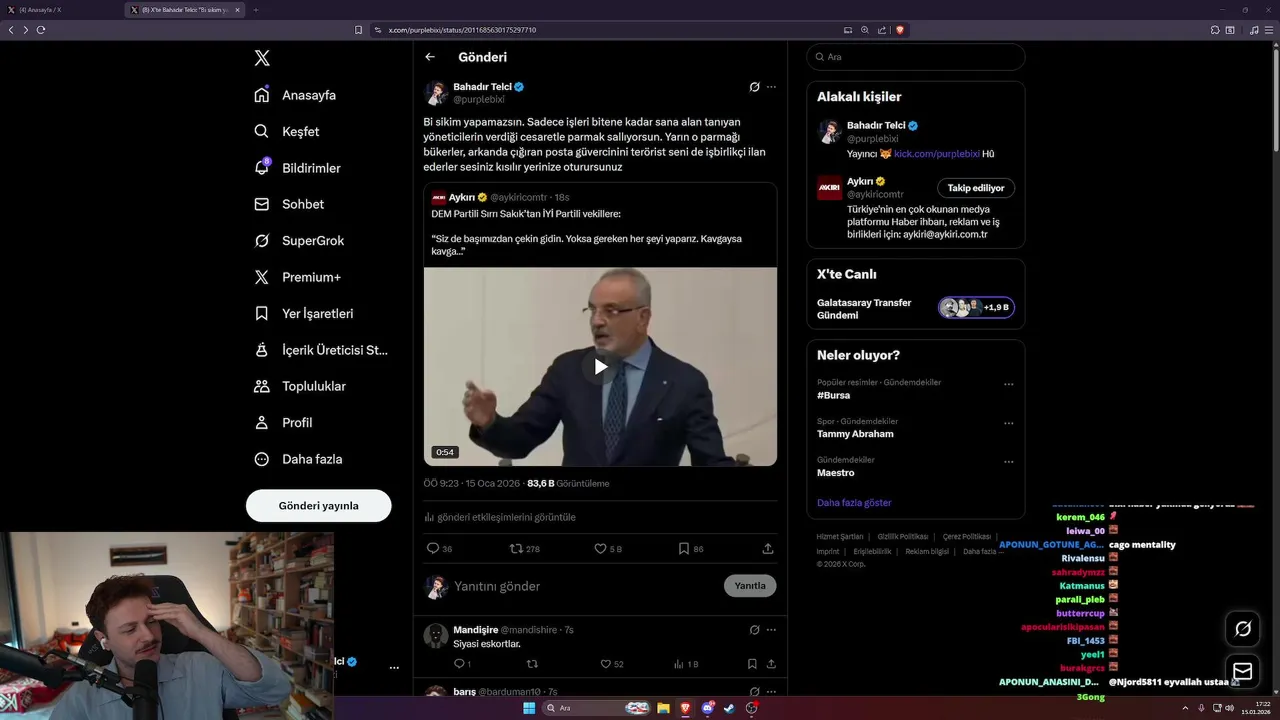Bookmark Mandişire's reply
Screen dimensions: 1280x720
[x=752, y=664]
